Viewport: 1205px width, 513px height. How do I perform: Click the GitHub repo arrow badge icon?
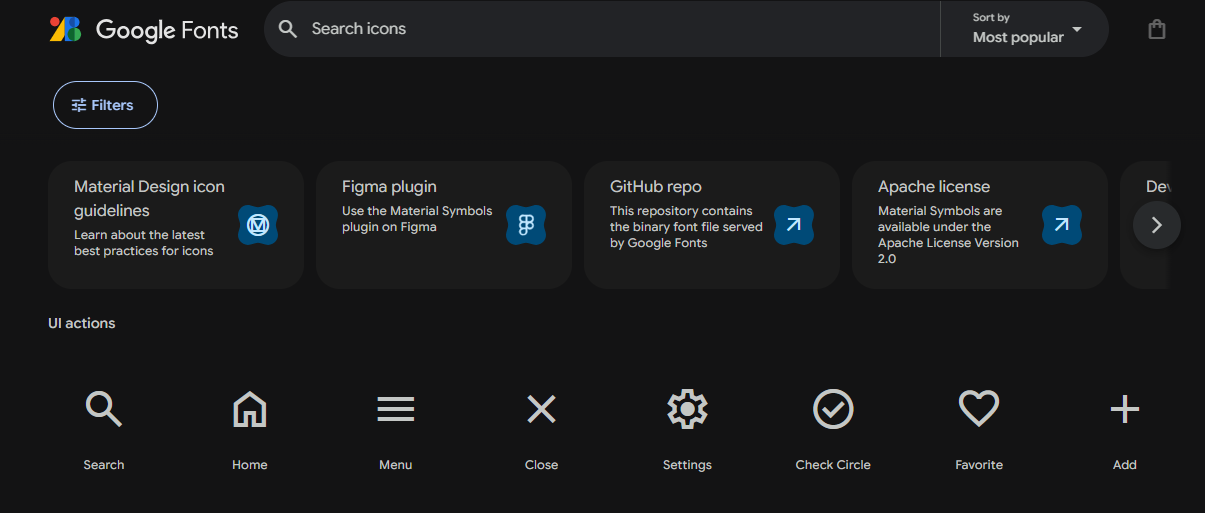794,226
